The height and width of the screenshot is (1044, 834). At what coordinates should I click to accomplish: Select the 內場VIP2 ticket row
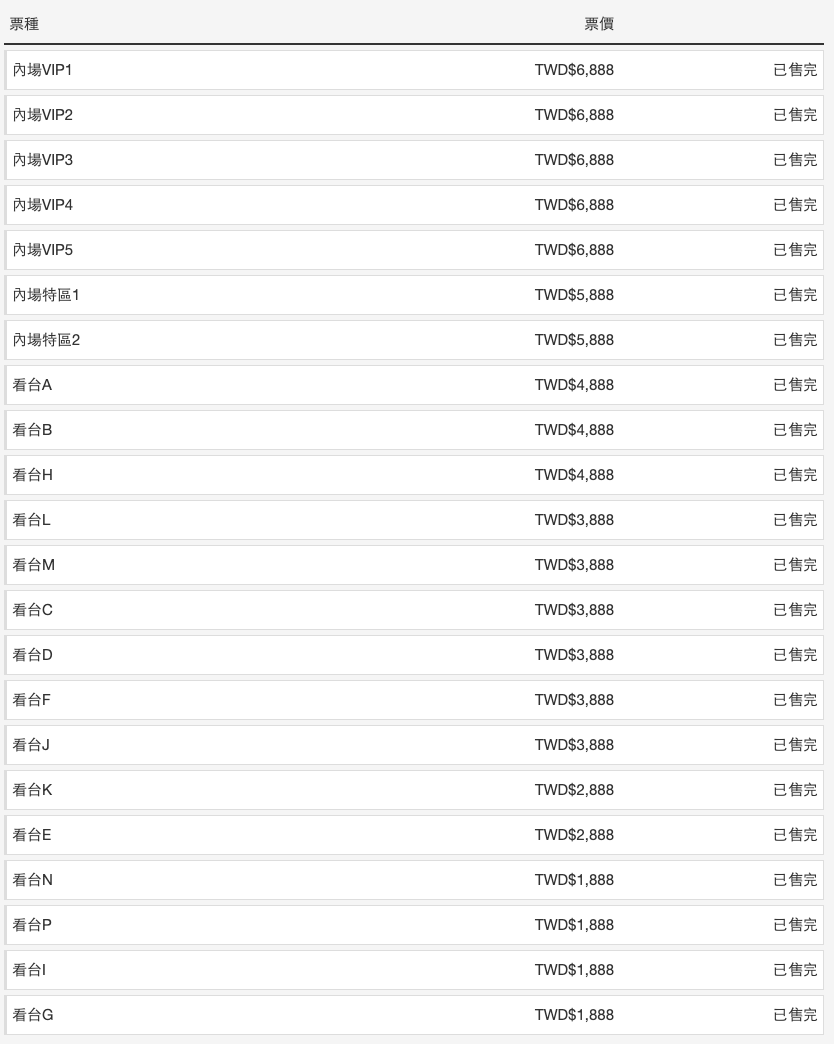pyautogui.click(x=414, y=115)
